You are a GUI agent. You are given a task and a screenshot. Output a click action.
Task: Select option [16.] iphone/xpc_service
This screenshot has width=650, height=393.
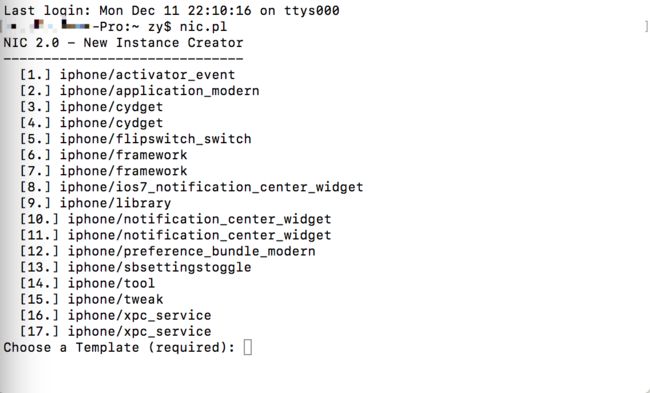[x=115, y=315]
